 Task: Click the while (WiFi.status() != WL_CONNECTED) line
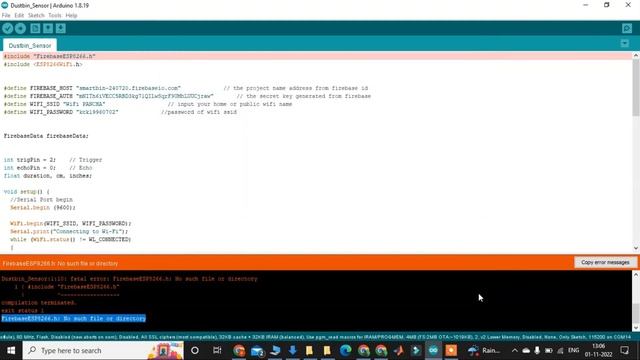click(x=70, y=239)
